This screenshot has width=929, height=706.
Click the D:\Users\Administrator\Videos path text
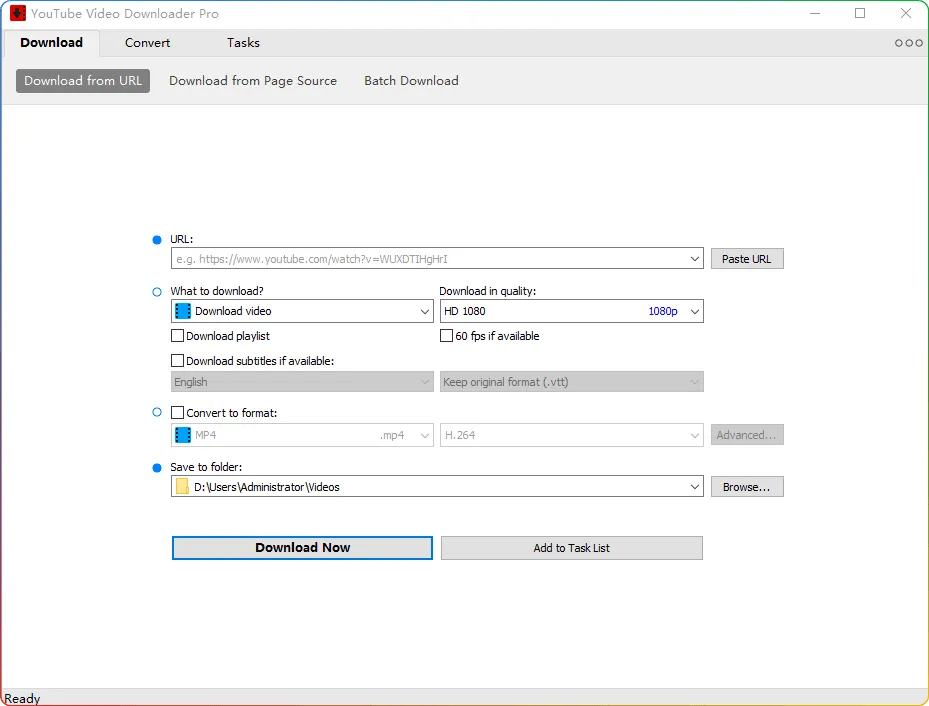coord(267,487)
